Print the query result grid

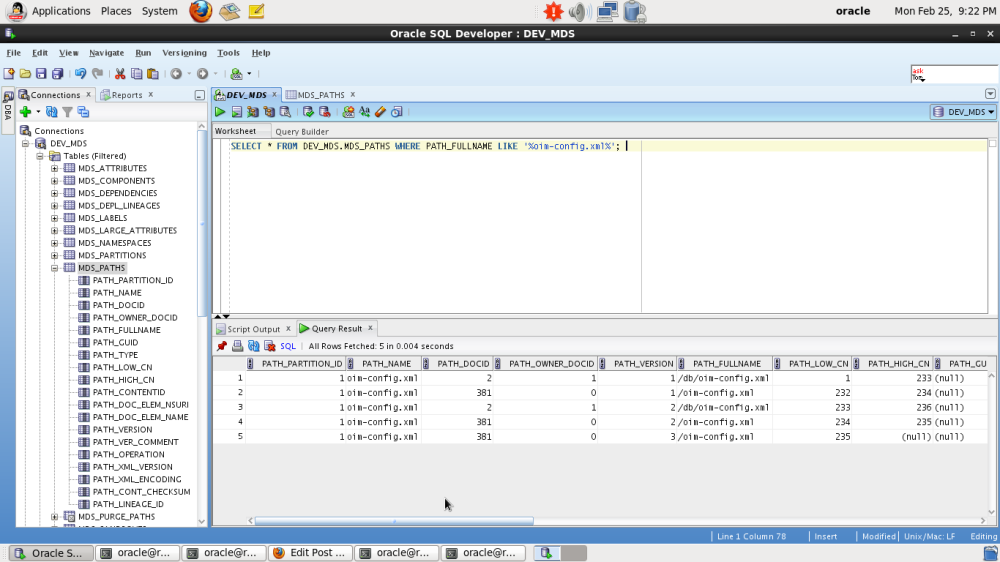coord(237,346)
